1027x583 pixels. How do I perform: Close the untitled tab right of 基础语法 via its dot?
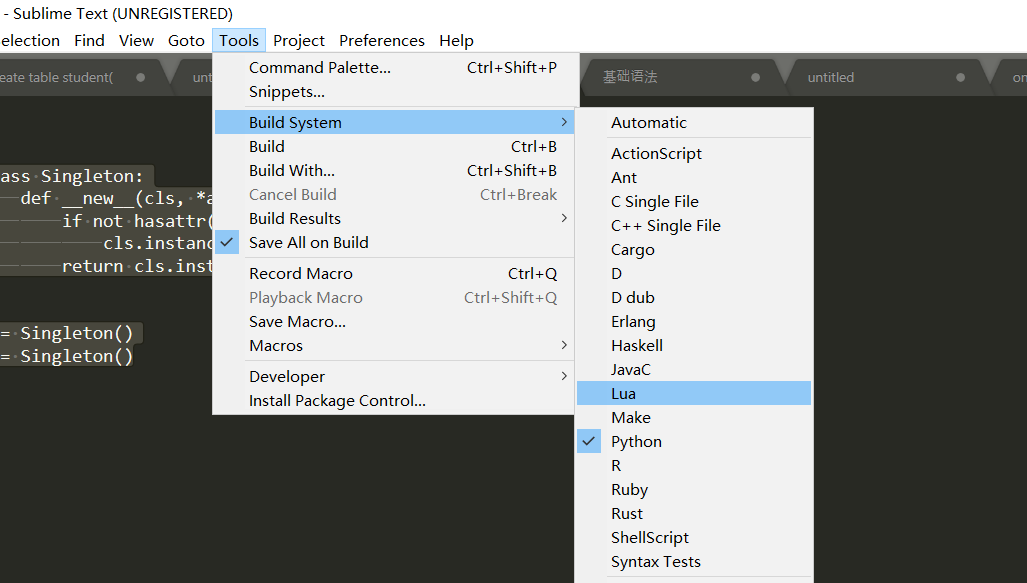tap(960, 77)
